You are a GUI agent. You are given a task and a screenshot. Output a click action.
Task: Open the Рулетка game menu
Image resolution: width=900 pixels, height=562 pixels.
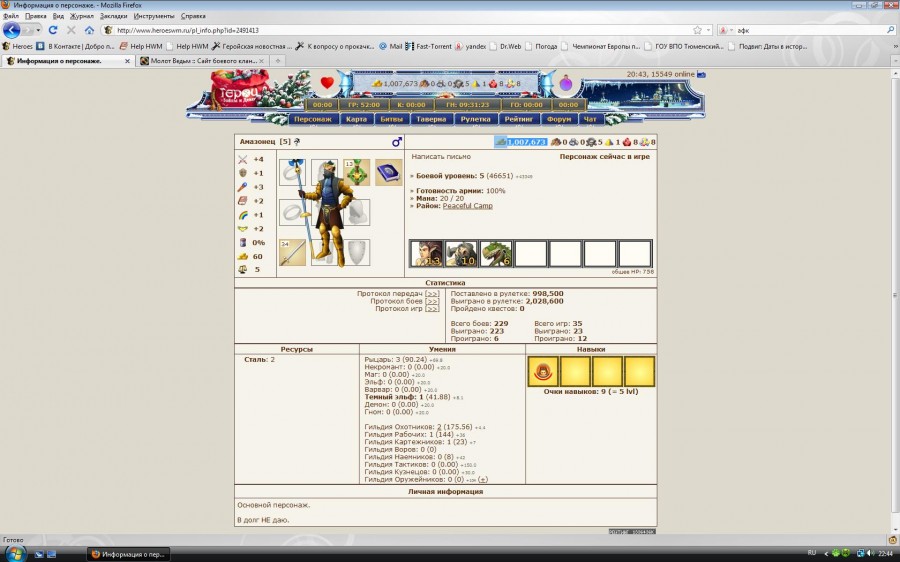pyautogui.click(x=475, y=119)
